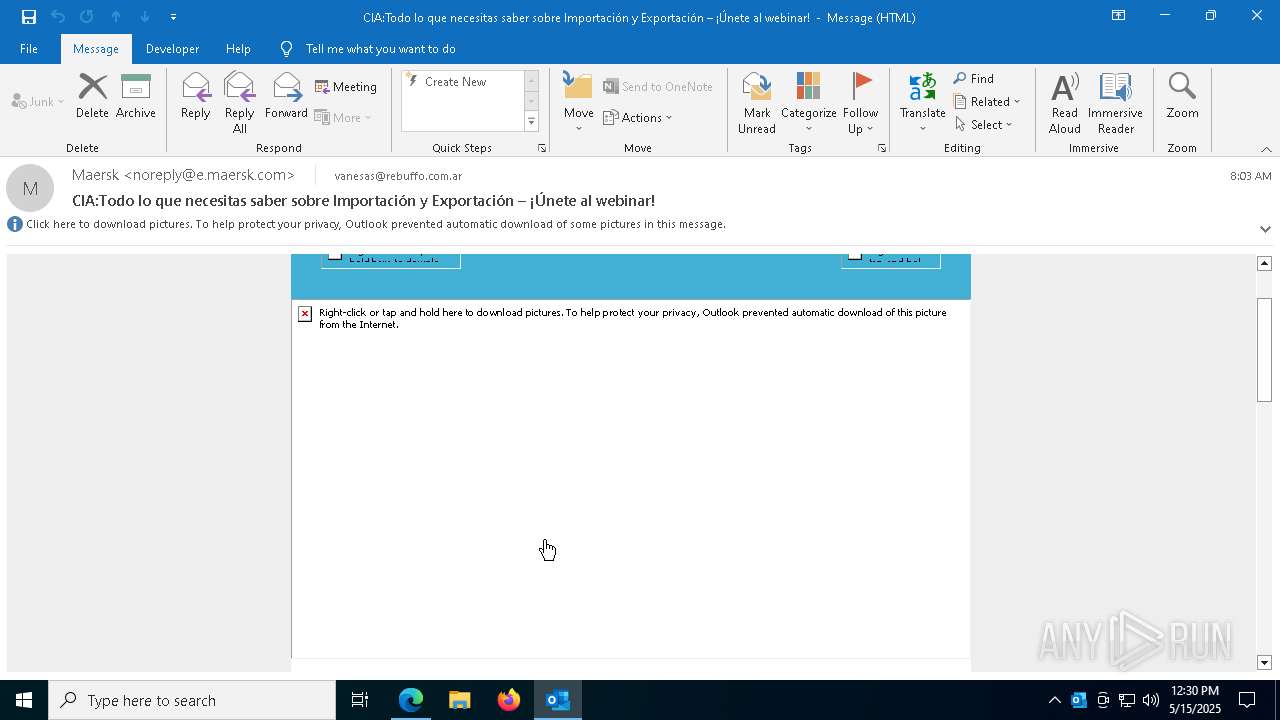Click the Redo arrow in title bar
This screenshot has height=720, width=1280.
tap(87, 16)
